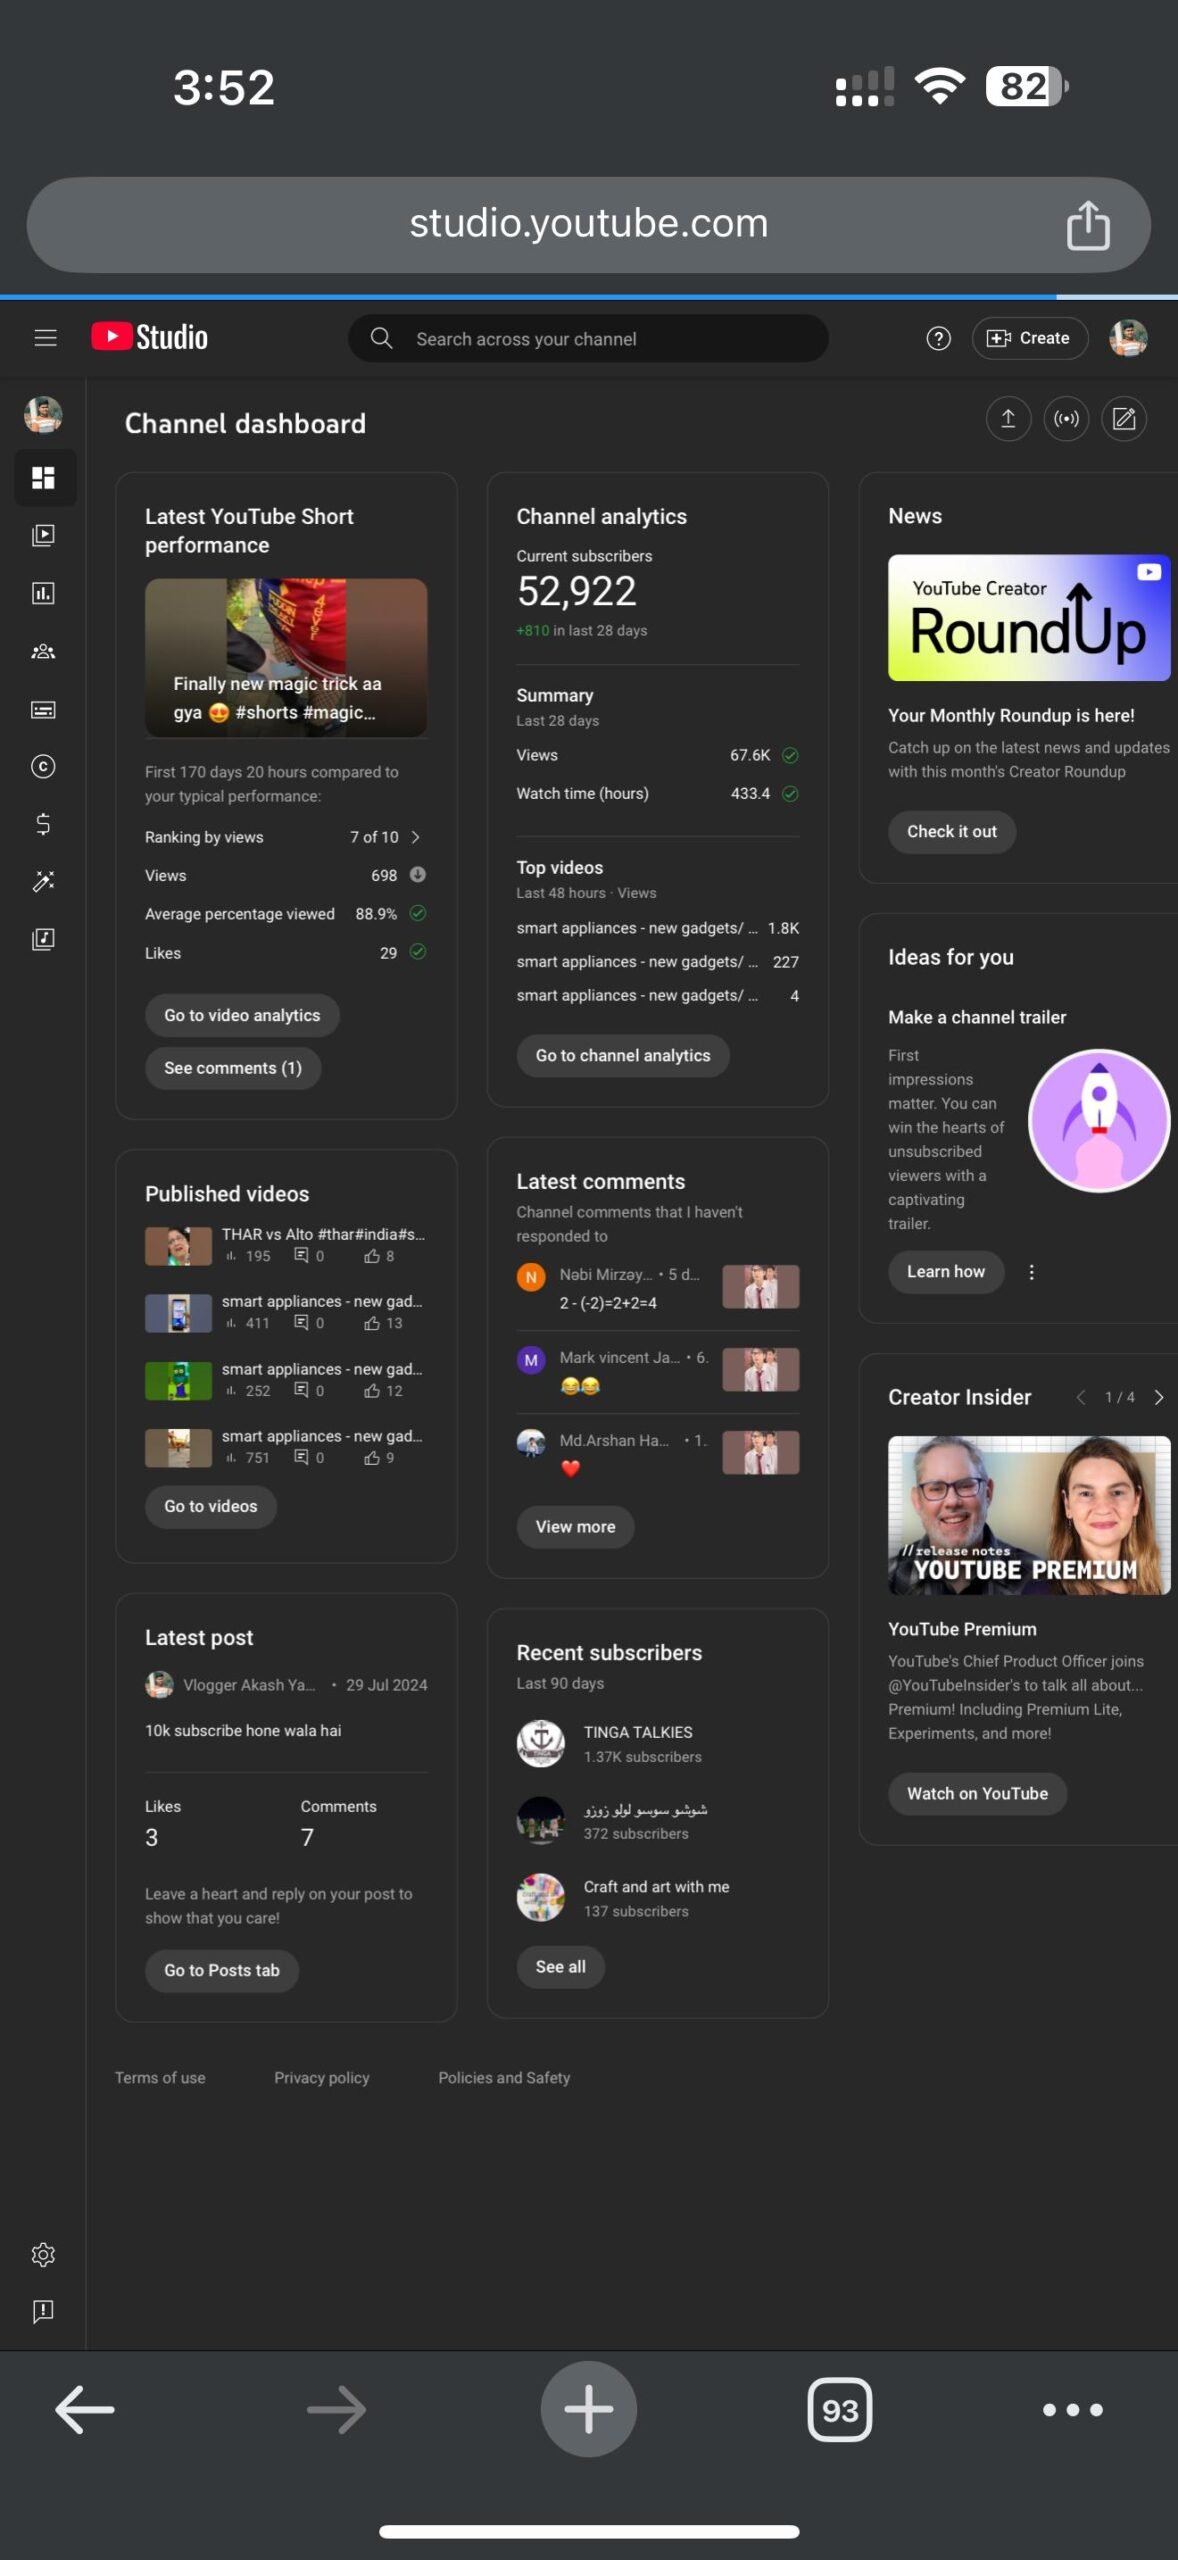Open Copyright icon in sidebar
Screen dimensions: 1178x2560
pyautogui.click(x=43, y=767)
